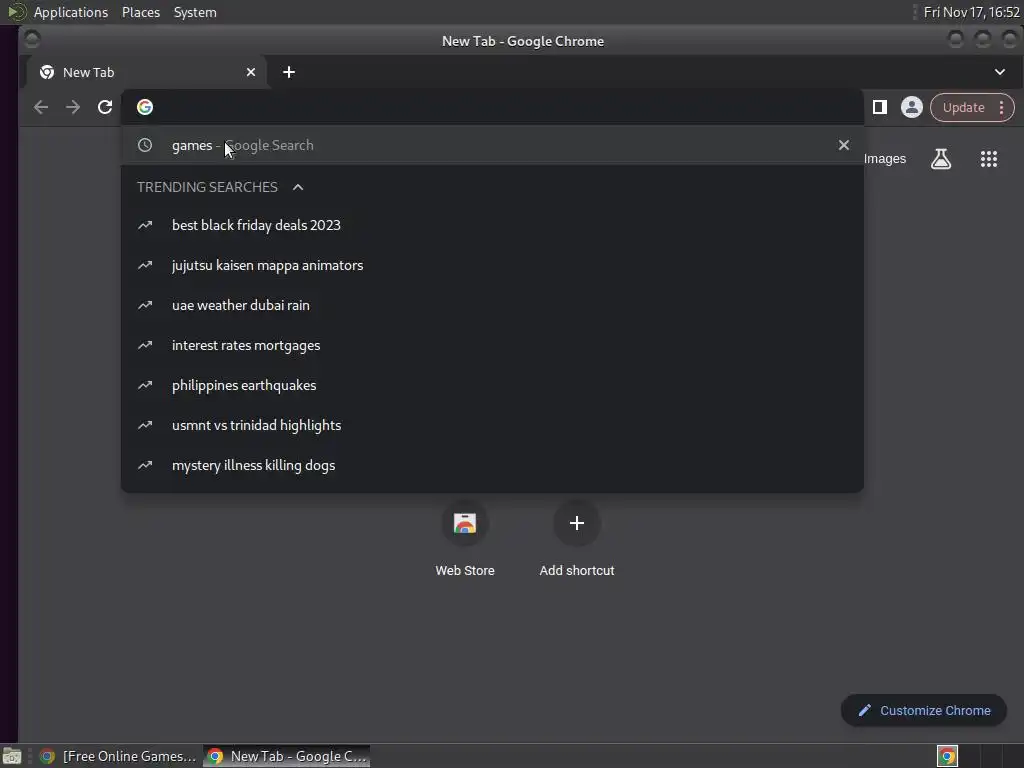Choose usmnt vs trinidad highlights

pos(492,425)
